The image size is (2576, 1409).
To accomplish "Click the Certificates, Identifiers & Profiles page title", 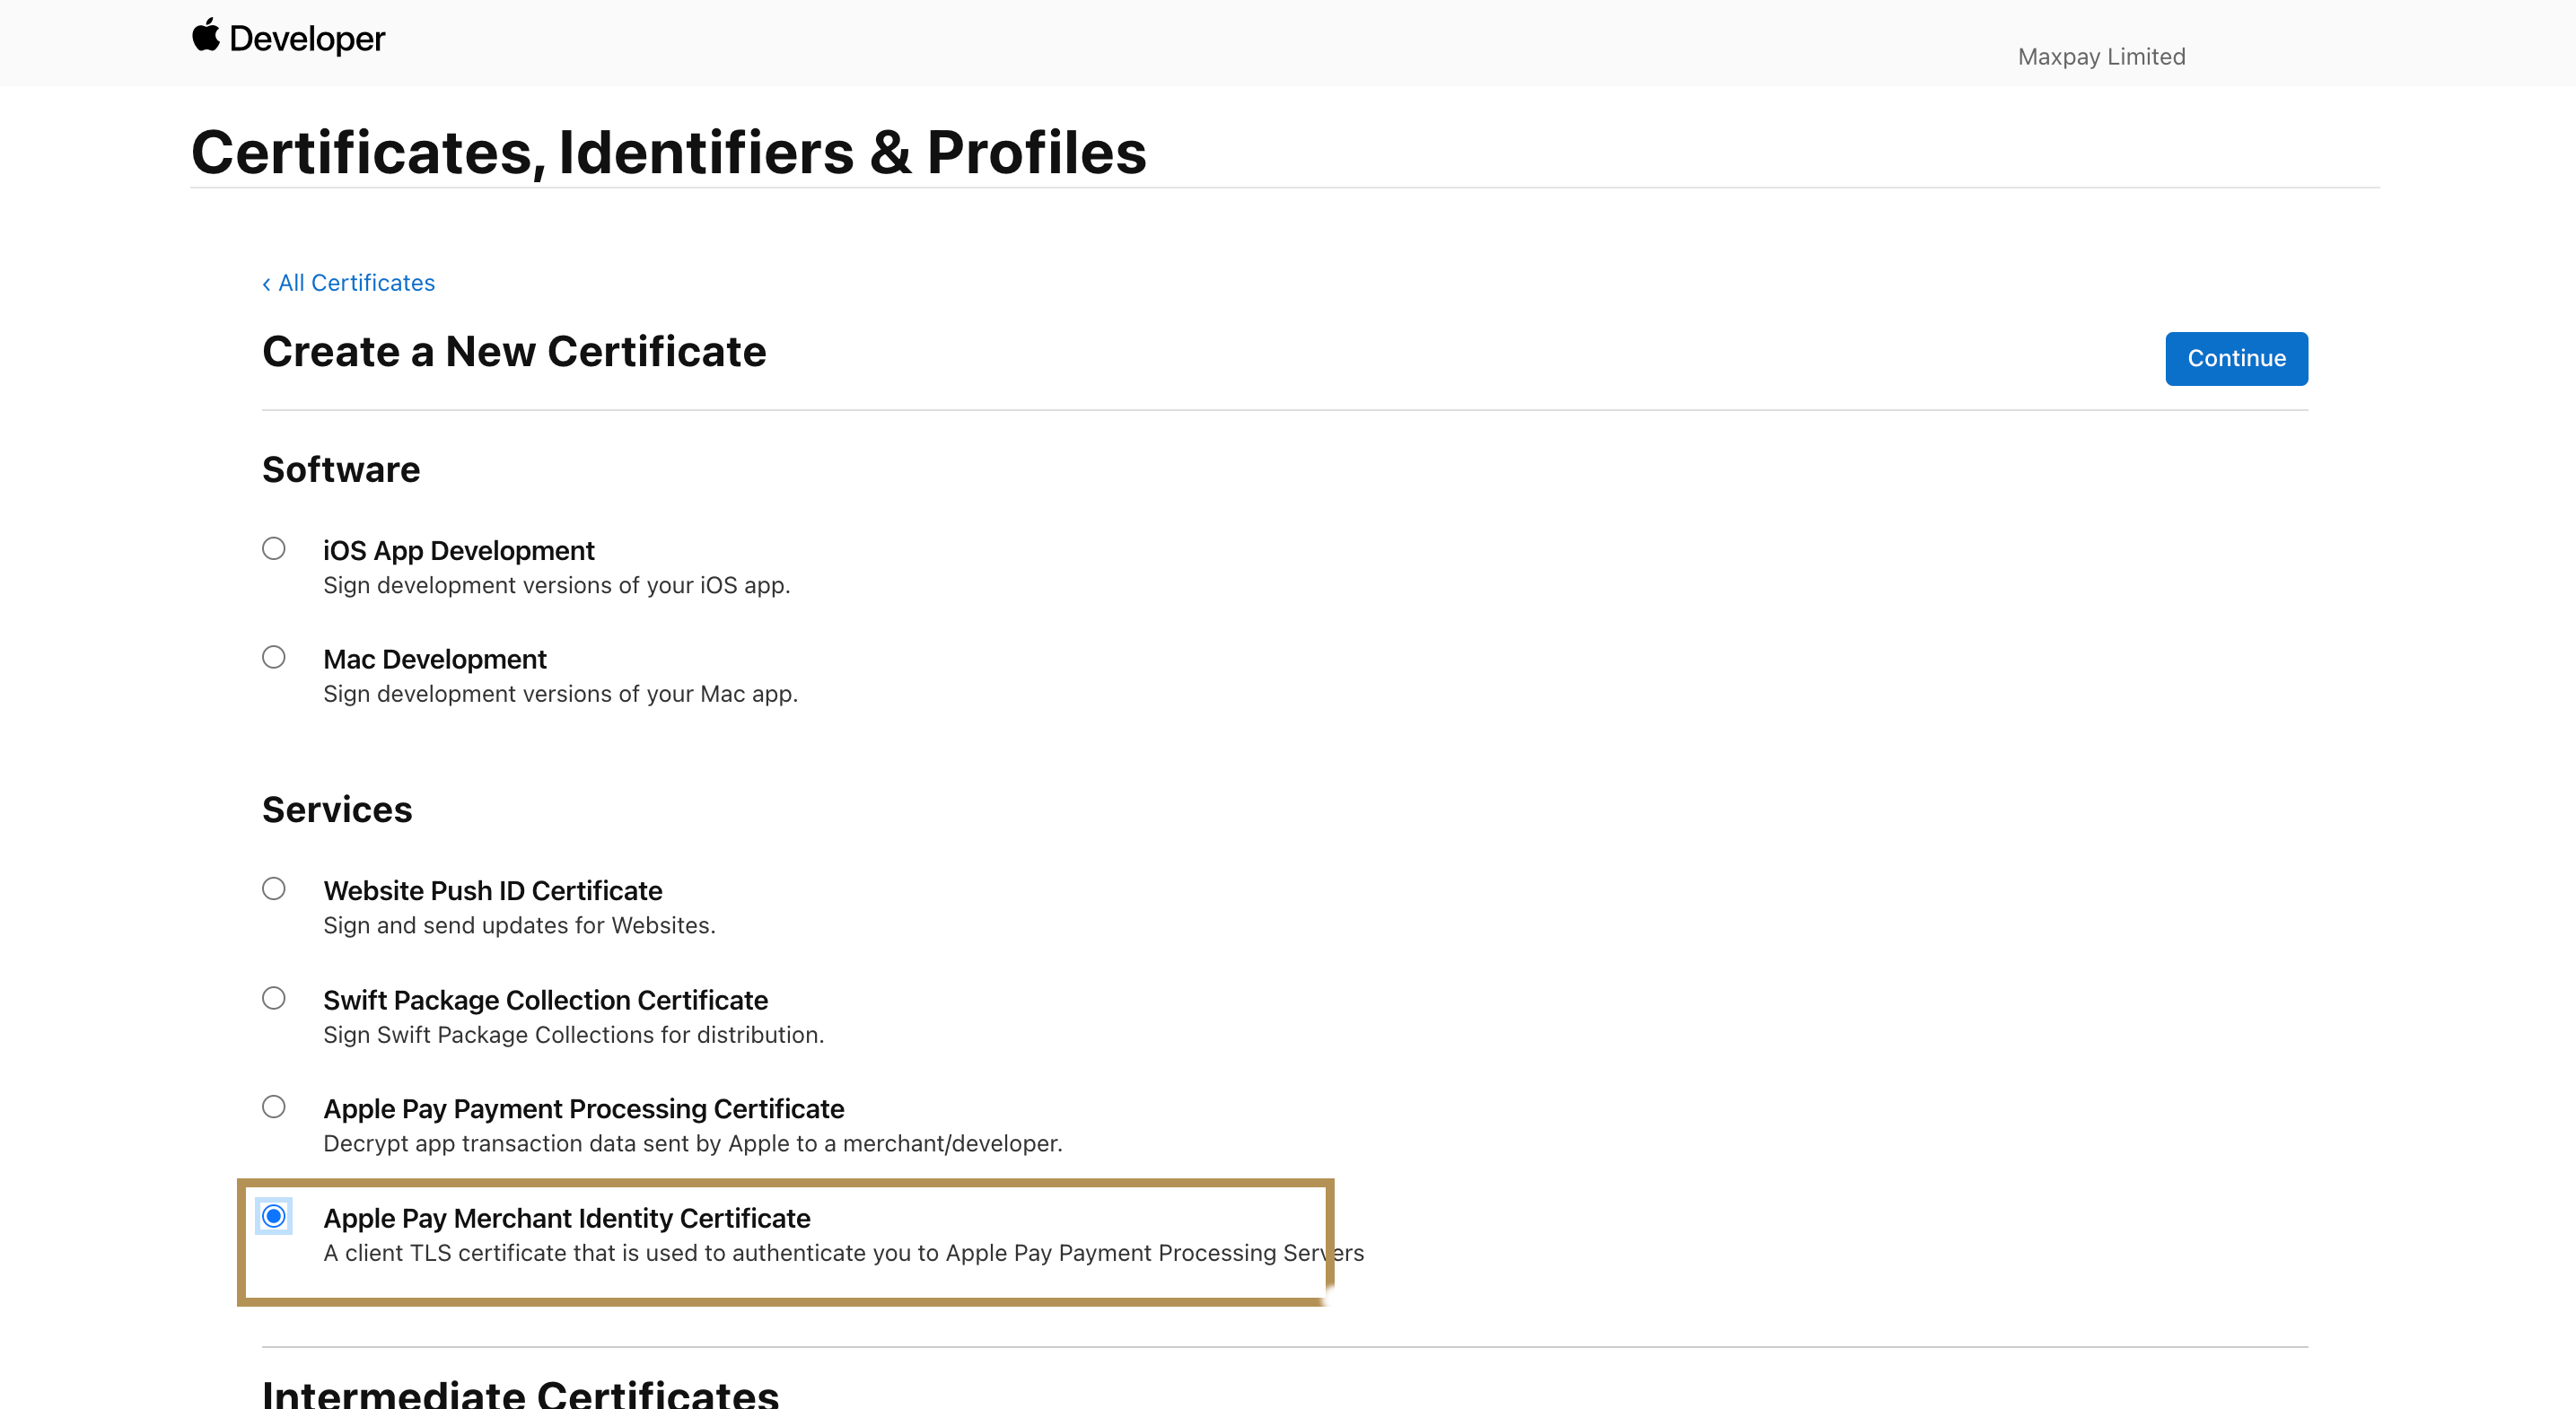I will (x=668, y=153).
